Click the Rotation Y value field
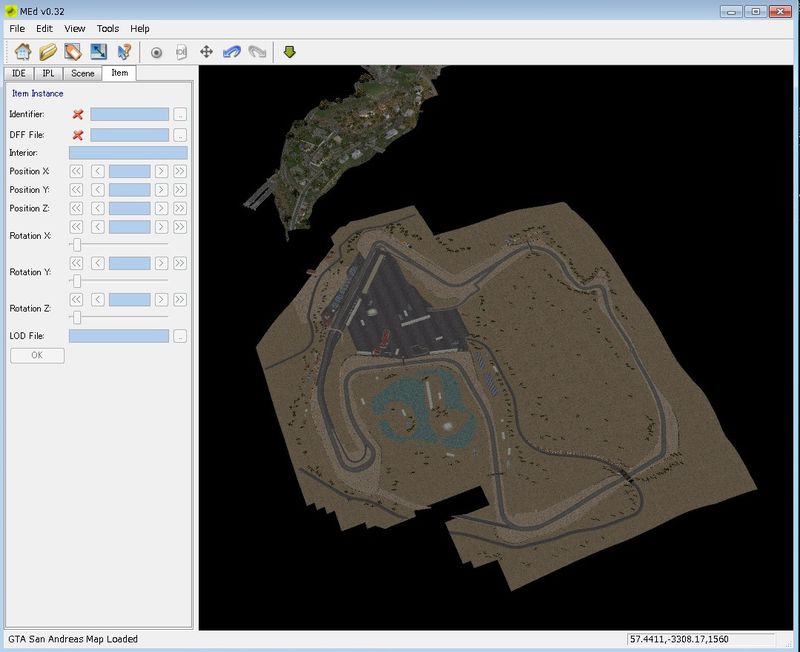This screenshot has height=652, width=800. pos(130,263)
